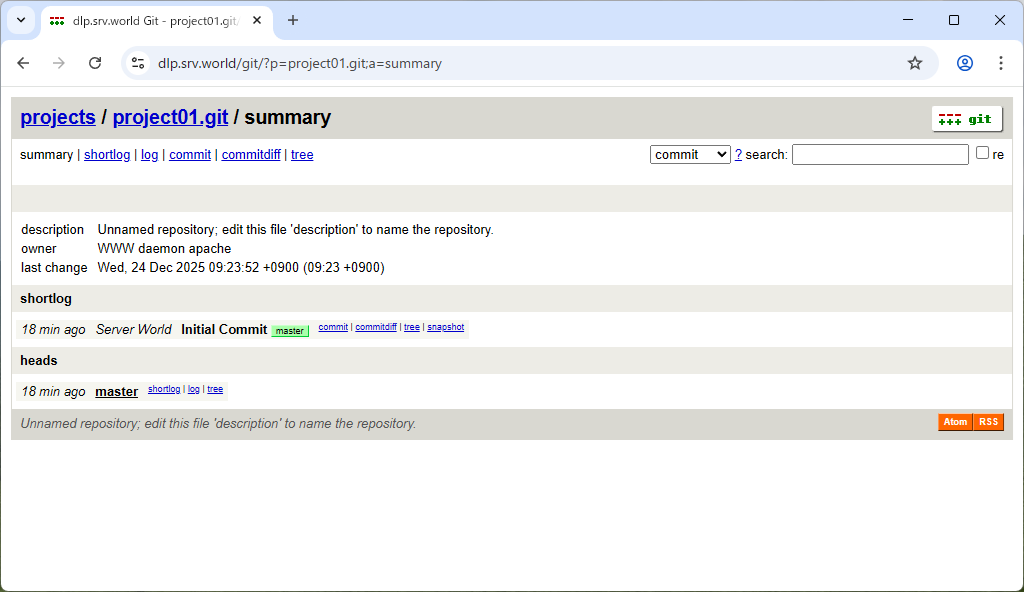This screenshot has height=592, width=1024.
Task: Maximize the browser window
Action: (953, 20)
